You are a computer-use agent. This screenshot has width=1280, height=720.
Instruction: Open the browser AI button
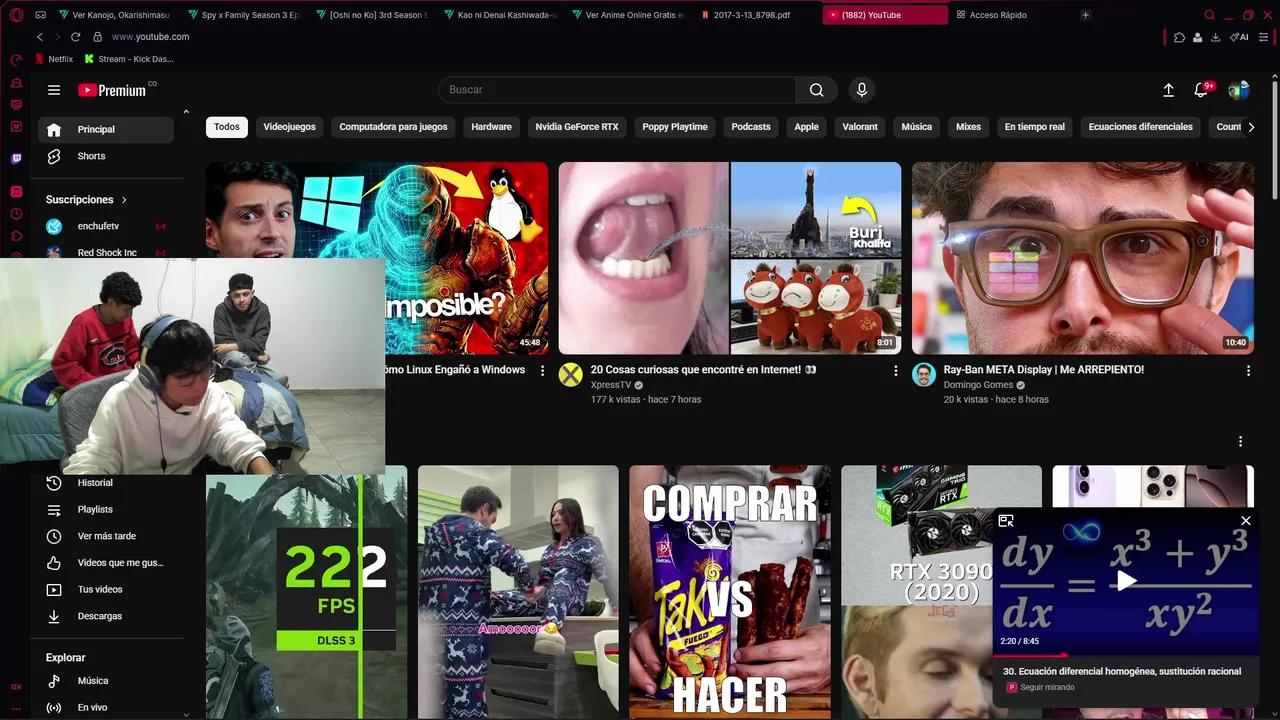pos(1239,37)
